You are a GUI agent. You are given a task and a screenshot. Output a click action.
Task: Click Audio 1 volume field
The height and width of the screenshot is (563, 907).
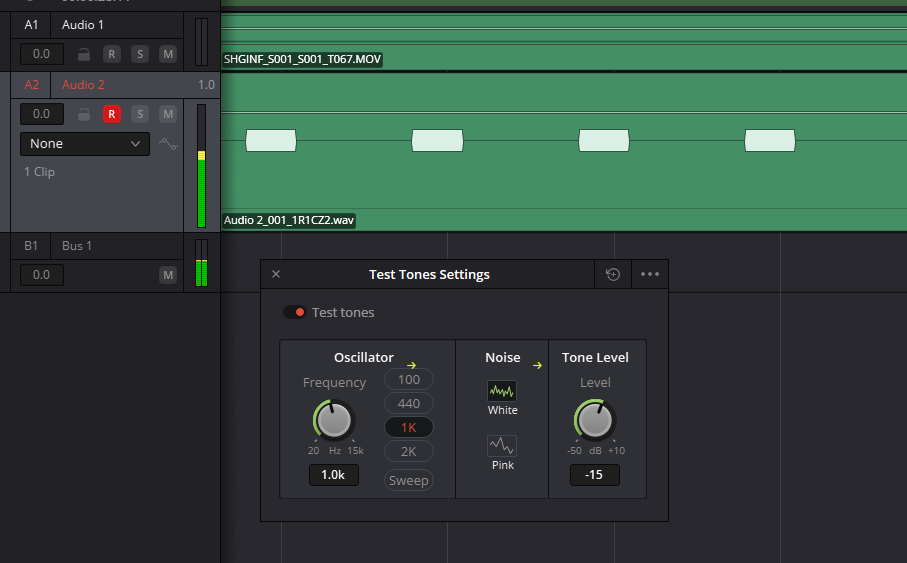(42, 54)
